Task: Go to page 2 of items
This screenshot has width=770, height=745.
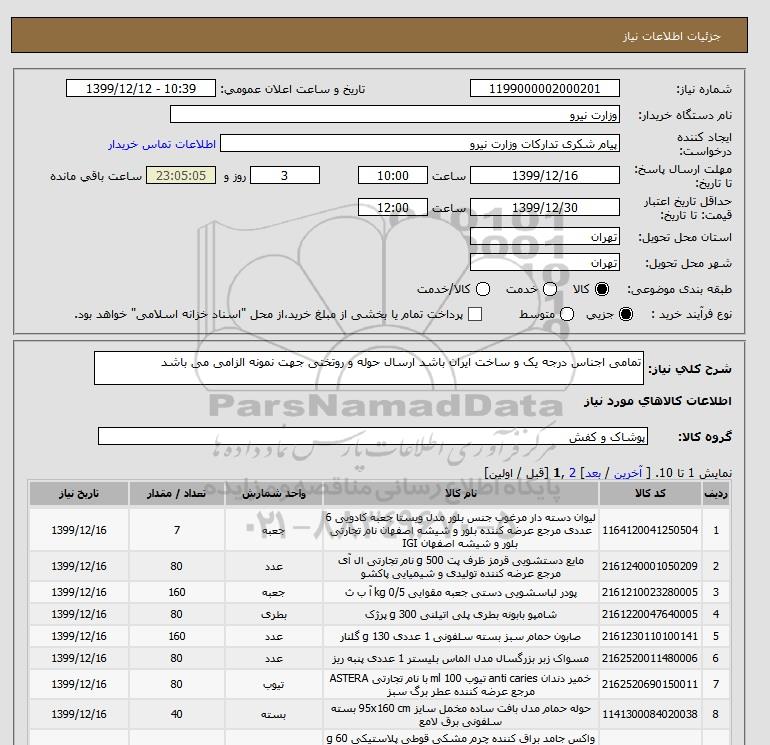Action: 573,473
